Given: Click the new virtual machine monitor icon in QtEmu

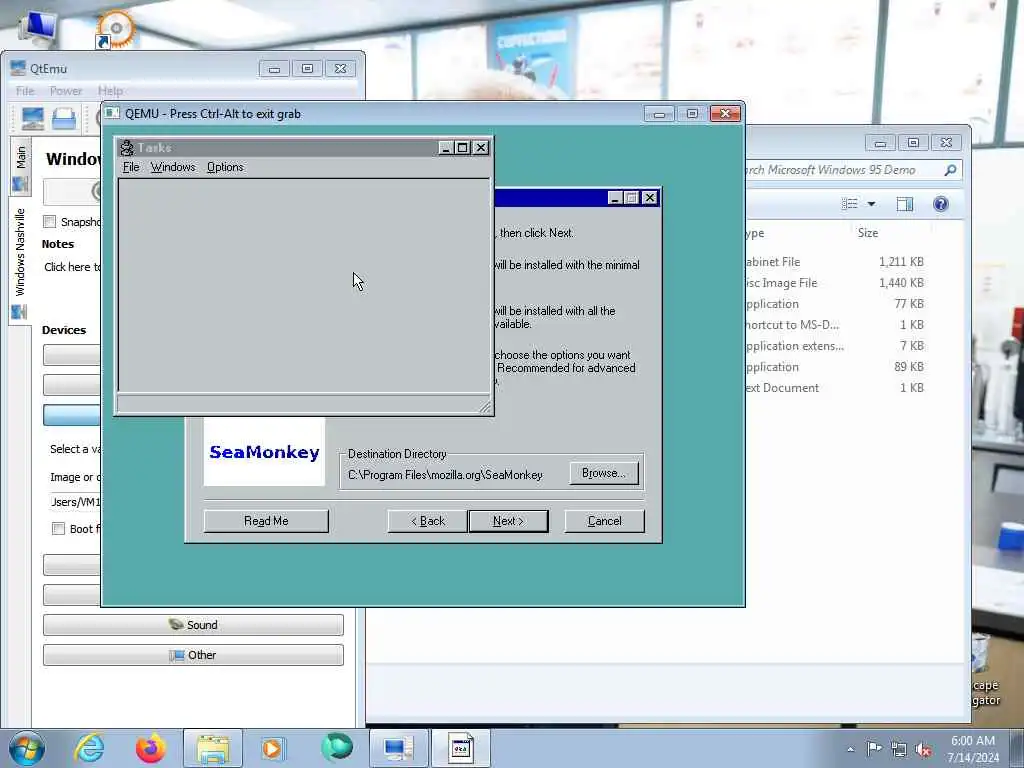Looking at the screenshot, I should pos(33,118).
